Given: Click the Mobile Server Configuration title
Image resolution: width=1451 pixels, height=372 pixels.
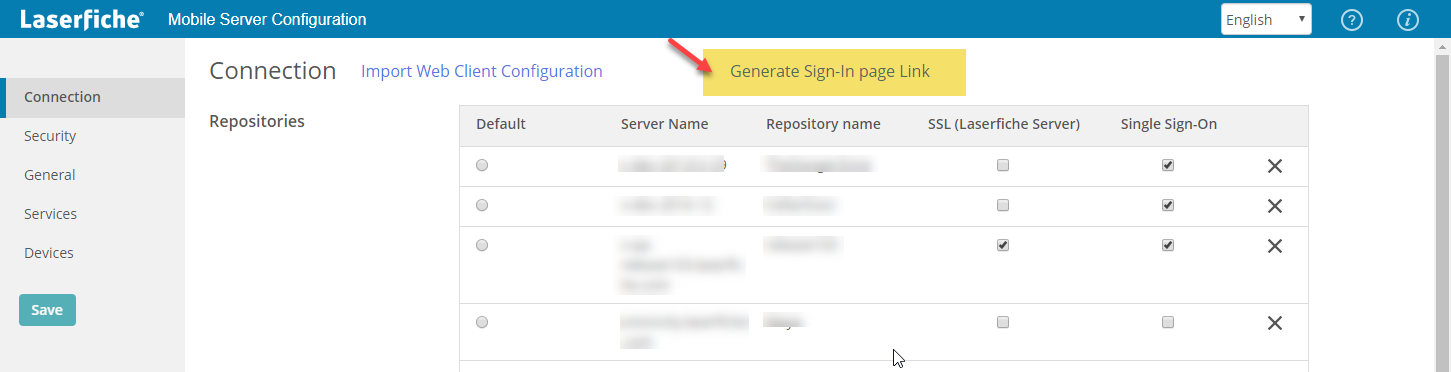Looking at the screenshot, I should point(267,19).
